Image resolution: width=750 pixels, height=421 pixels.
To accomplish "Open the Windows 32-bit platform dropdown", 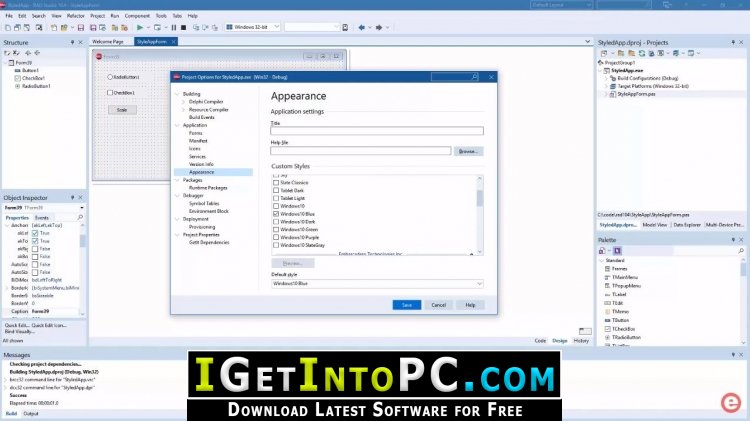I will [x=276, y=27].
